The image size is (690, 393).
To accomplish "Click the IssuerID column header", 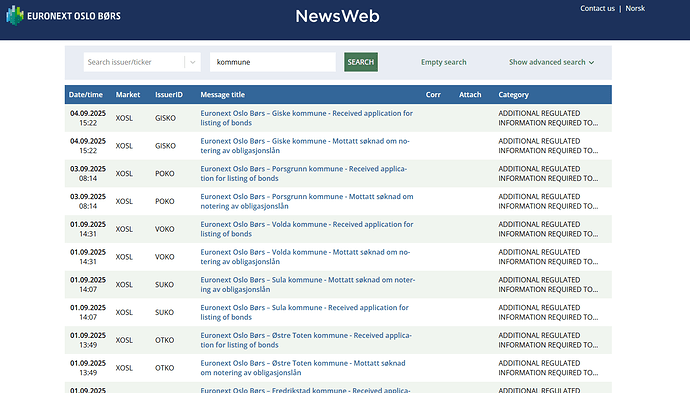I will tap(169, 95).
